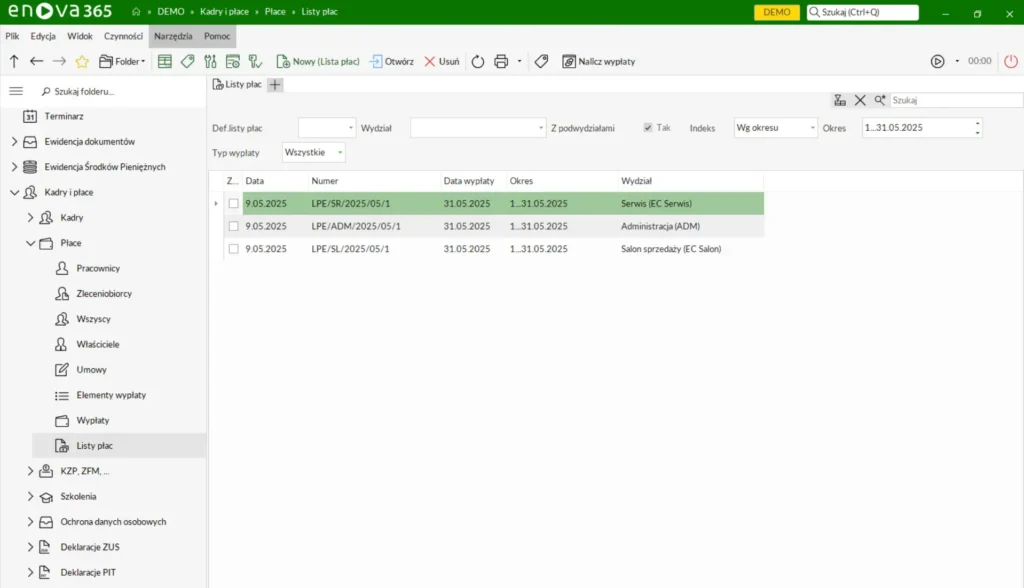Add new tab with plus icon

tap(275, 84)
